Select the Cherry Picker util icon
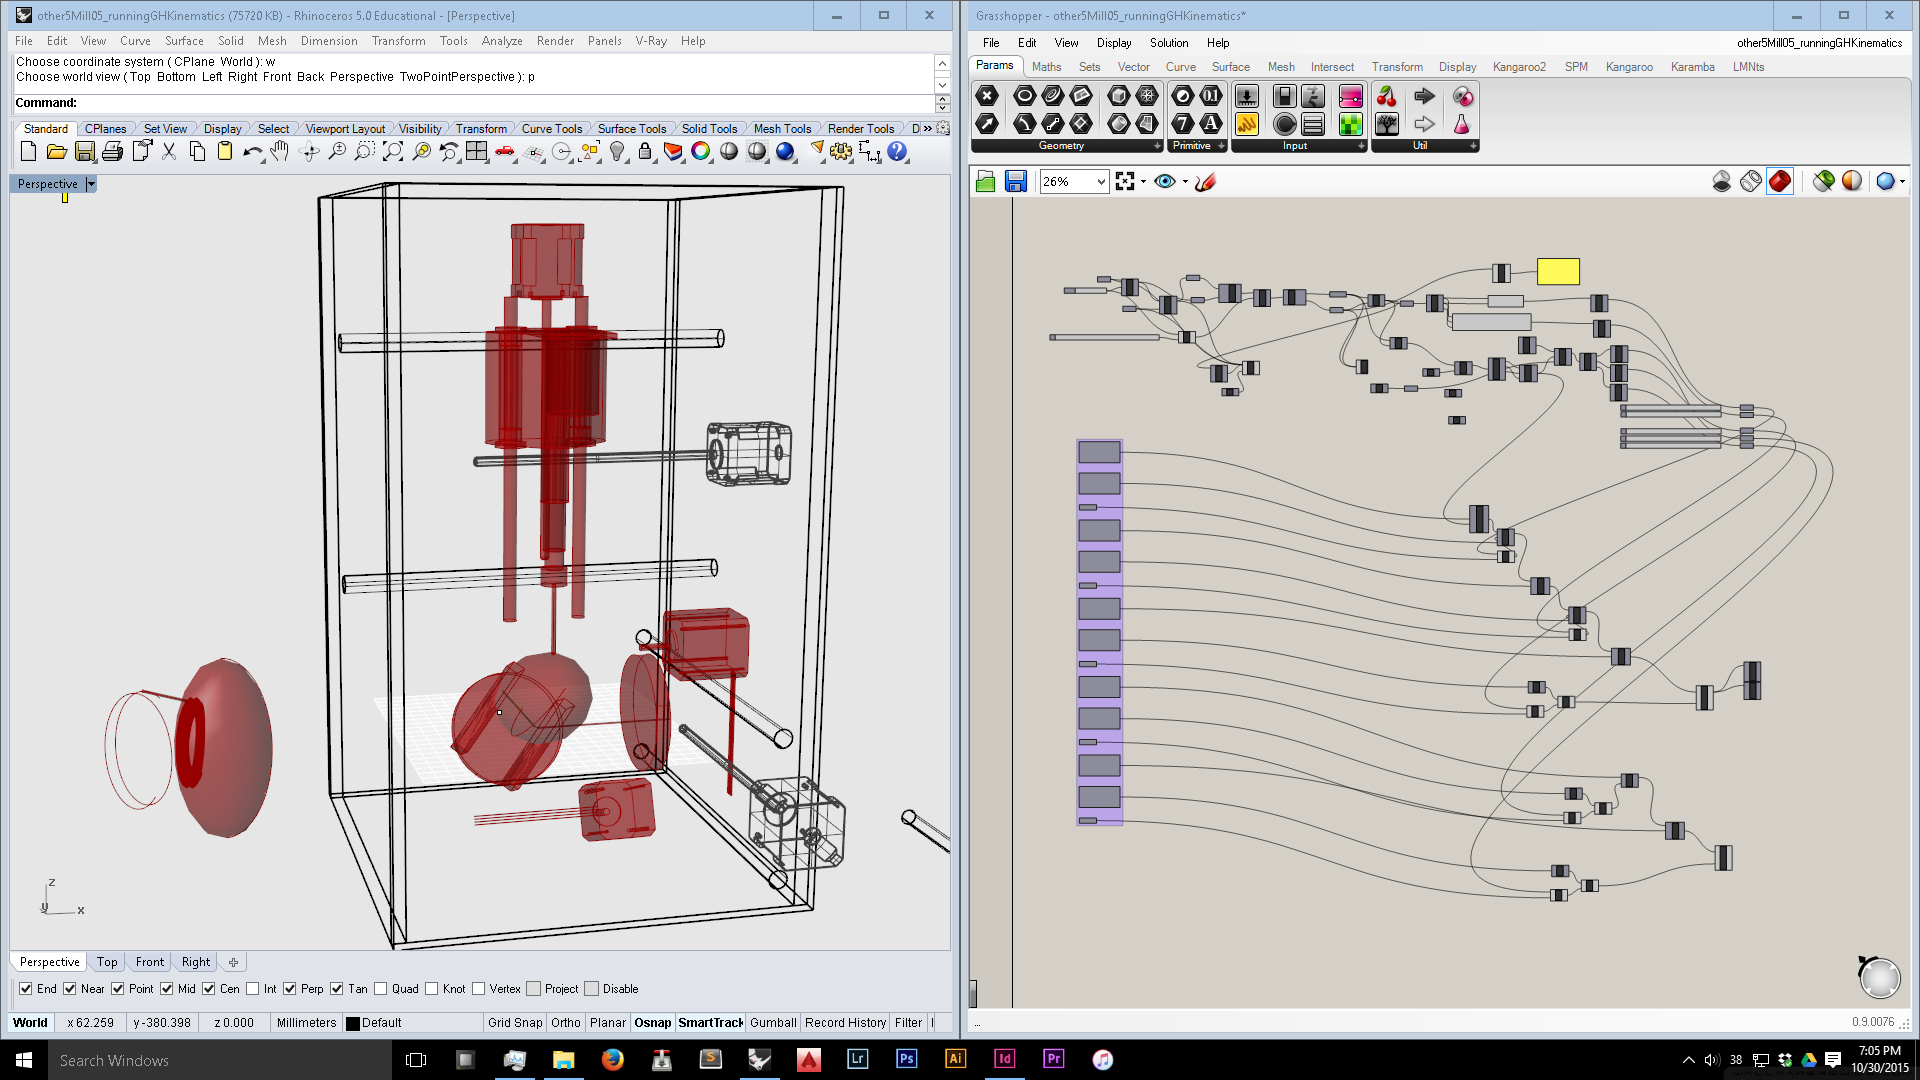The image size is (1920, 1080). (x=1386, y=96)
